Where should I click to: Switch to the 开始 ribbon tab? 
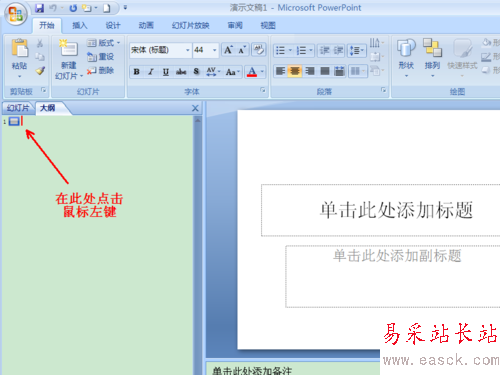coord(47,25)
